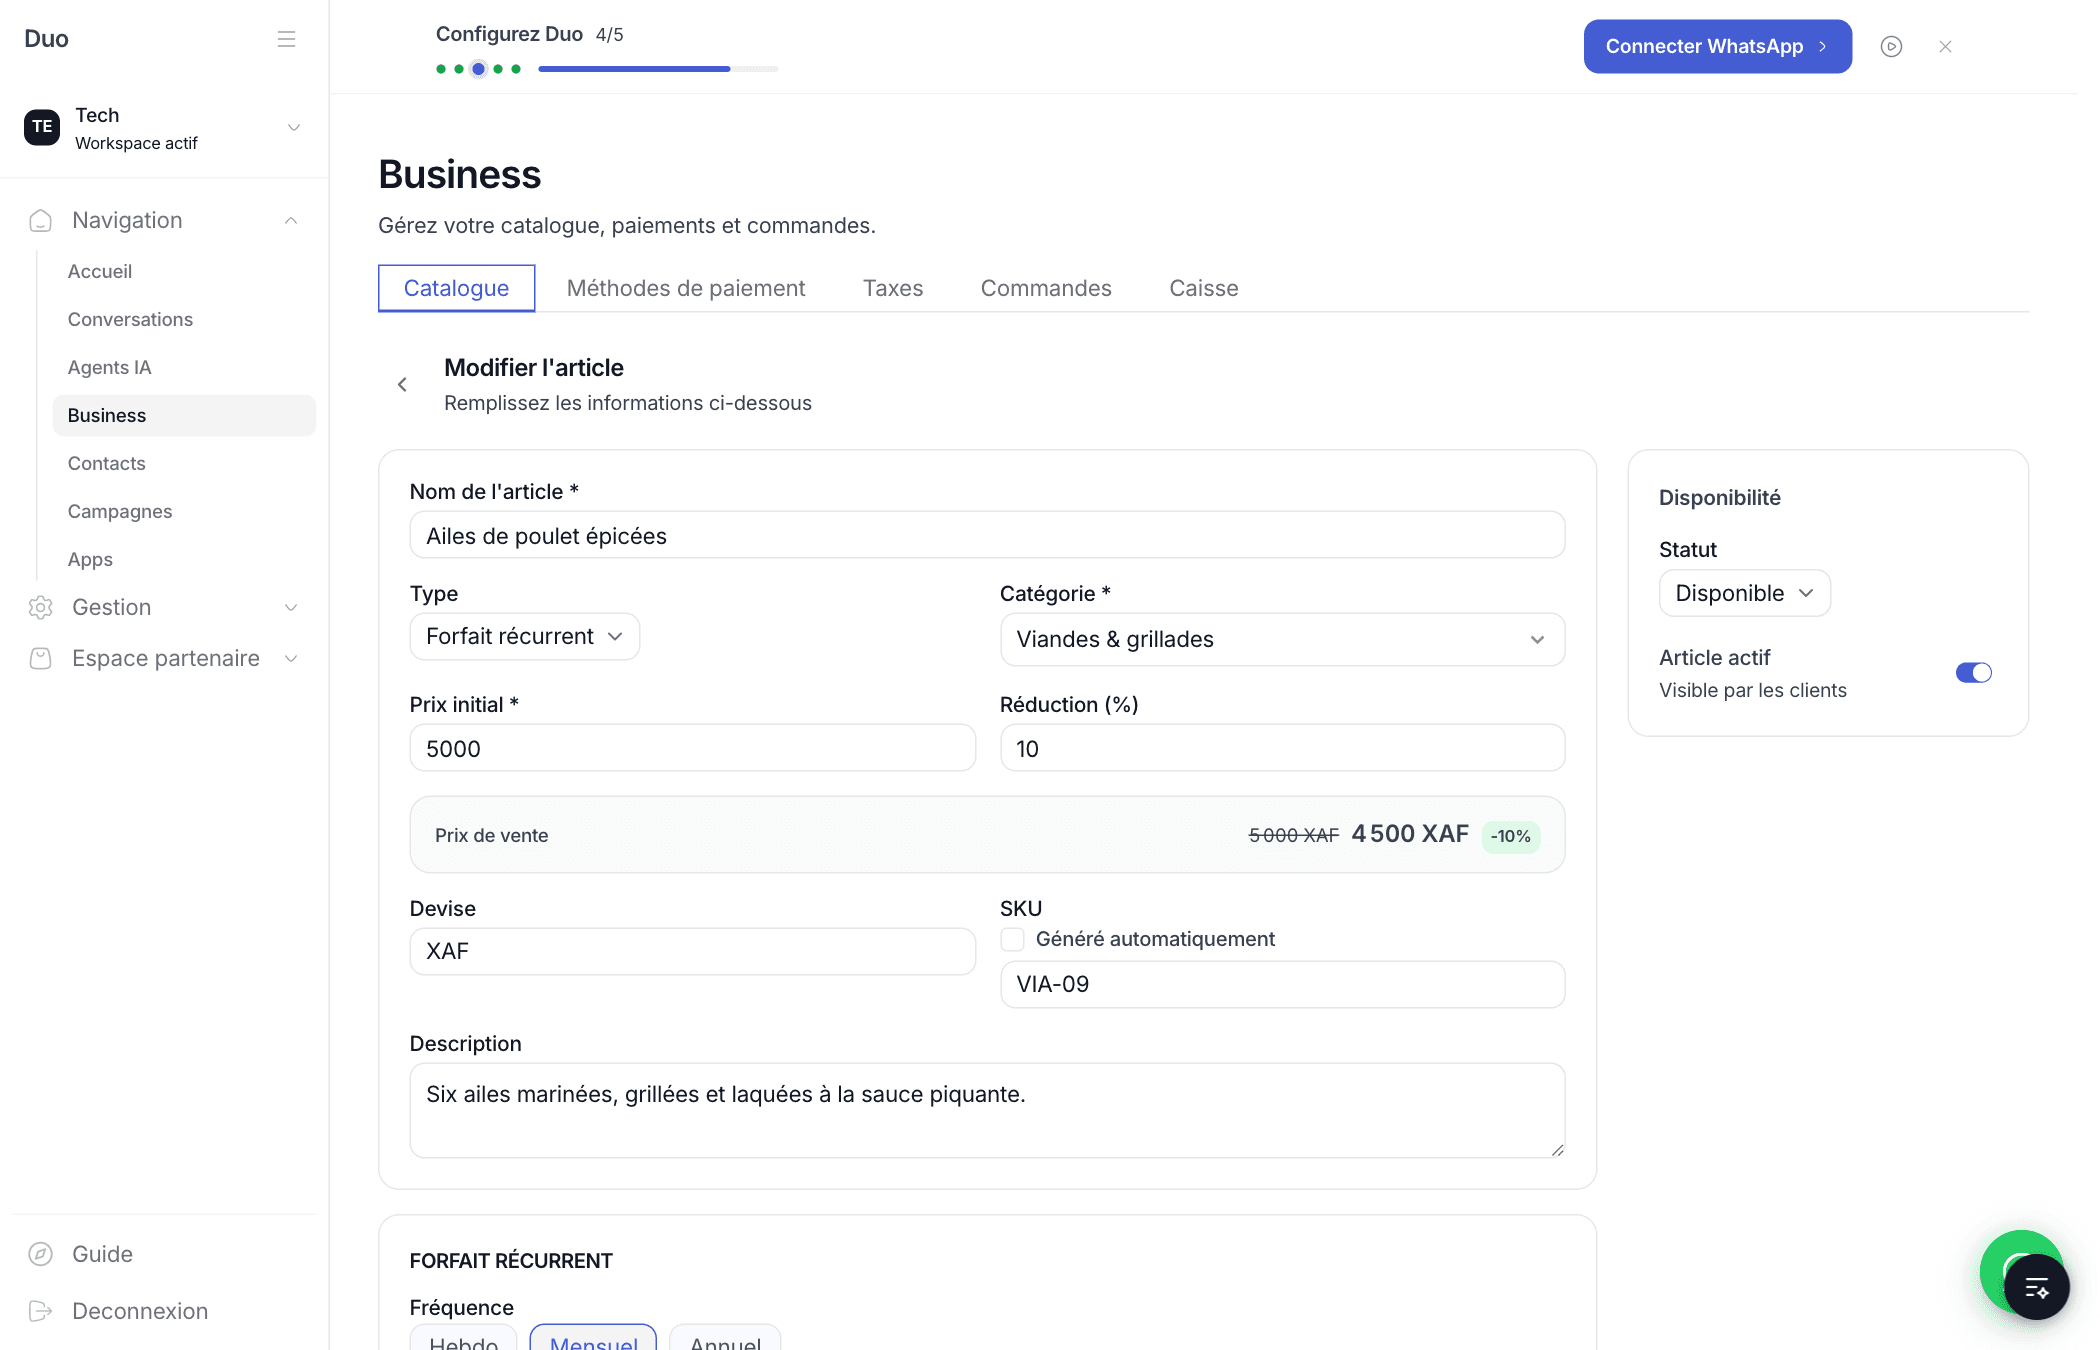This screenshot has width=2100, height=1350.
Task: Toggle the Article actif switch
Action: (1974, 673)
